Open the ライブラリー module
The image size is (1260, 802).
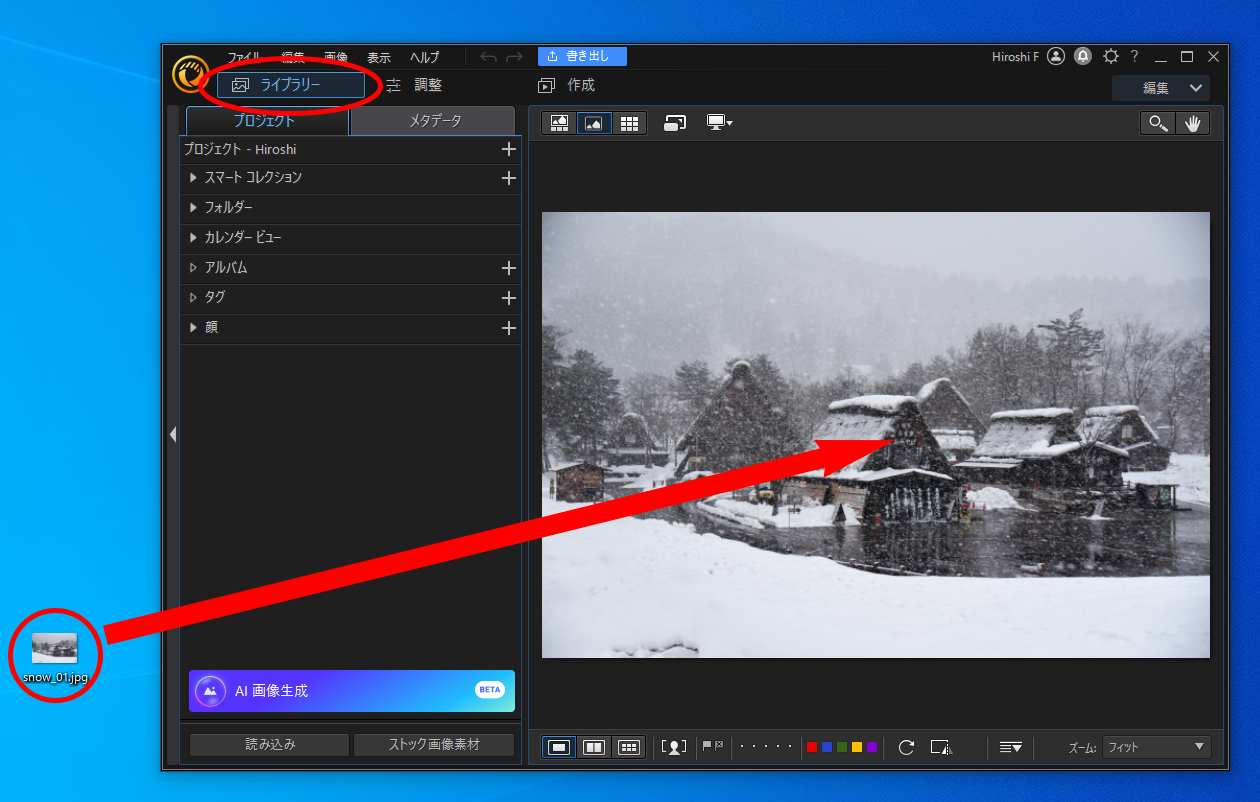(x=290, y=85)
